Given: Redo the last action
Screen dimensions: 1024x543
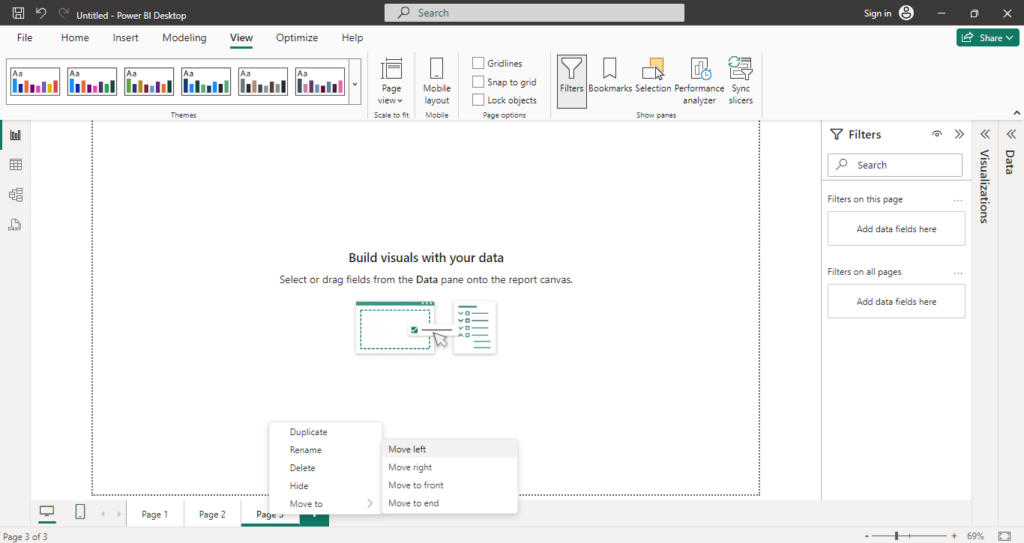Looking at the screenshot, I should (63, 13).
